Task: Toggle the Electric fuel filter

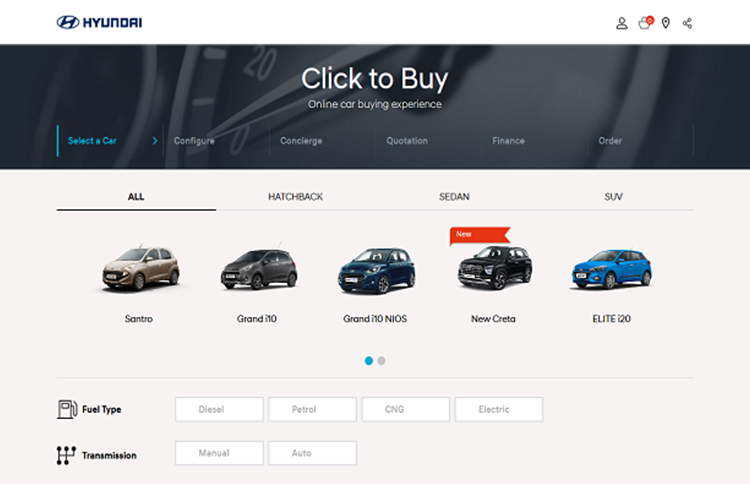Action: (x=499, y=409)
